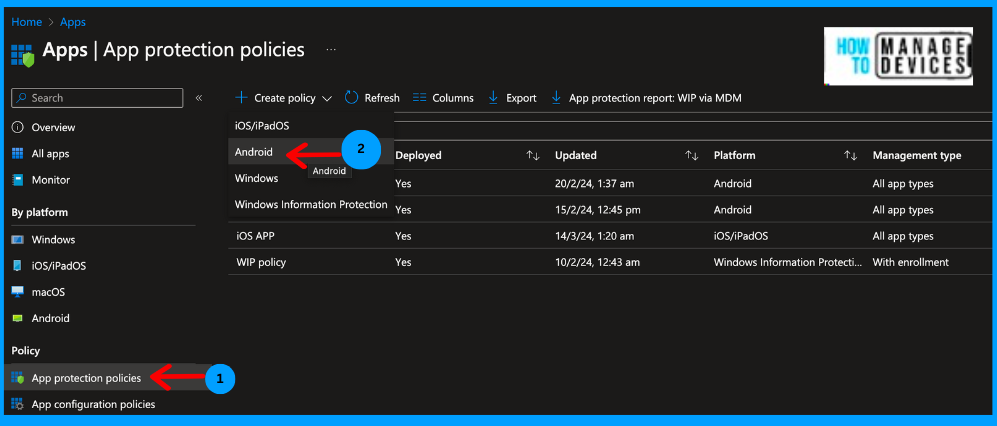Click the App protection policies shield icon
The width and height of the screenshot is (997, 426).
pos(18,378)
